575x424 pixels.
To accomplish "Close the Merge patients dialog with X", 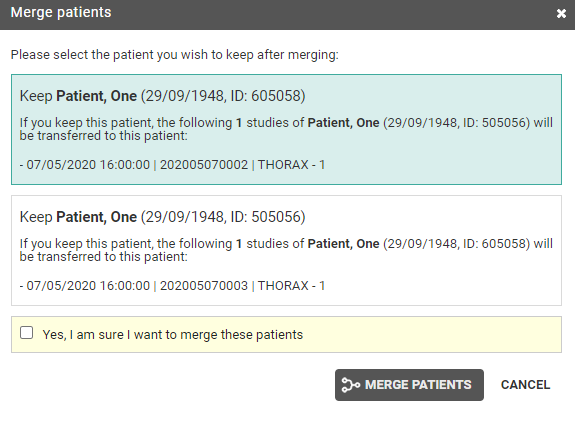I will 561,14.
